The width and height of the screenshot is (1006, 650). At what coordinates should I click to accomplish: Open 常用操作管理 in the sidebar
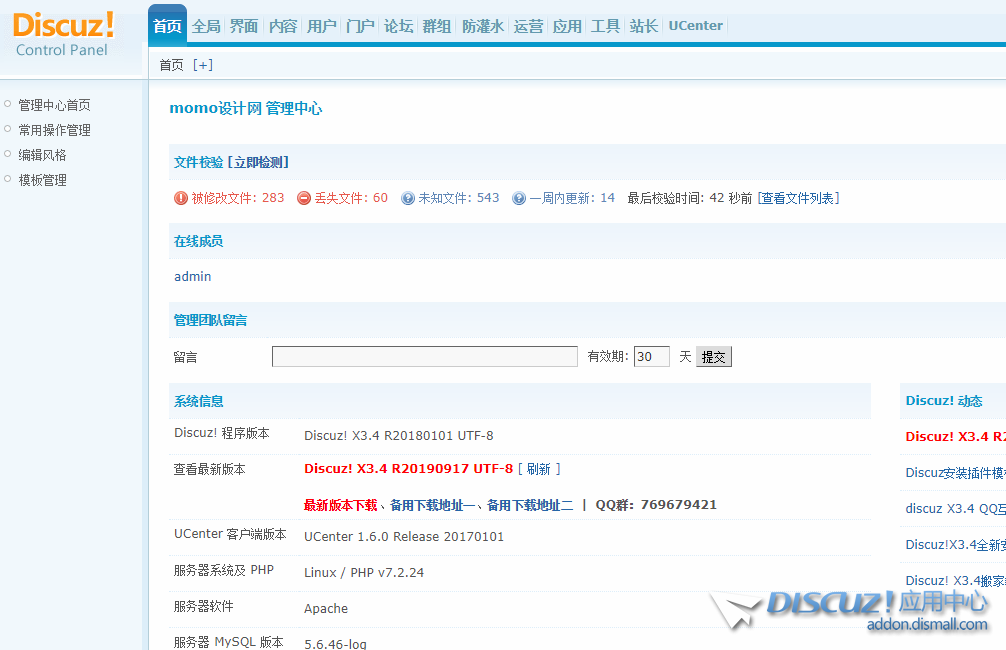pyautogui.click(x=55, y=130)
